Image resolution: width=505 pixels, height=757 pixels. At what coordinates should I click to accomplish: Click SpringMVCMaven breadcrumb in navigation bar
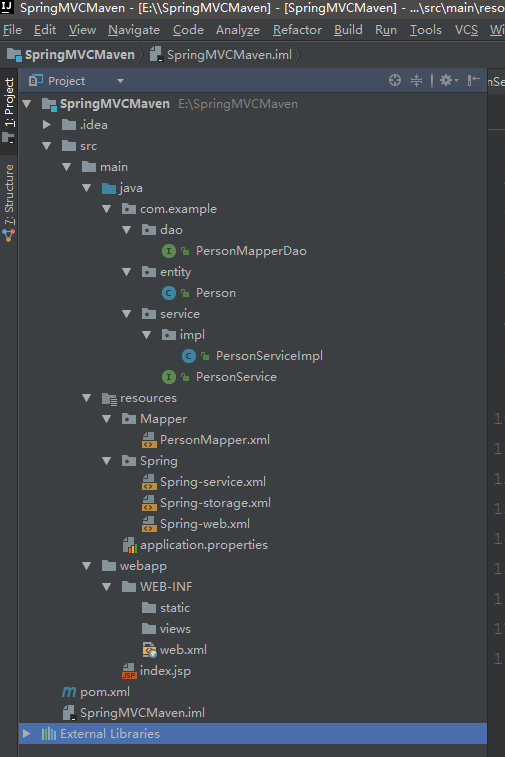click(70, 55)
